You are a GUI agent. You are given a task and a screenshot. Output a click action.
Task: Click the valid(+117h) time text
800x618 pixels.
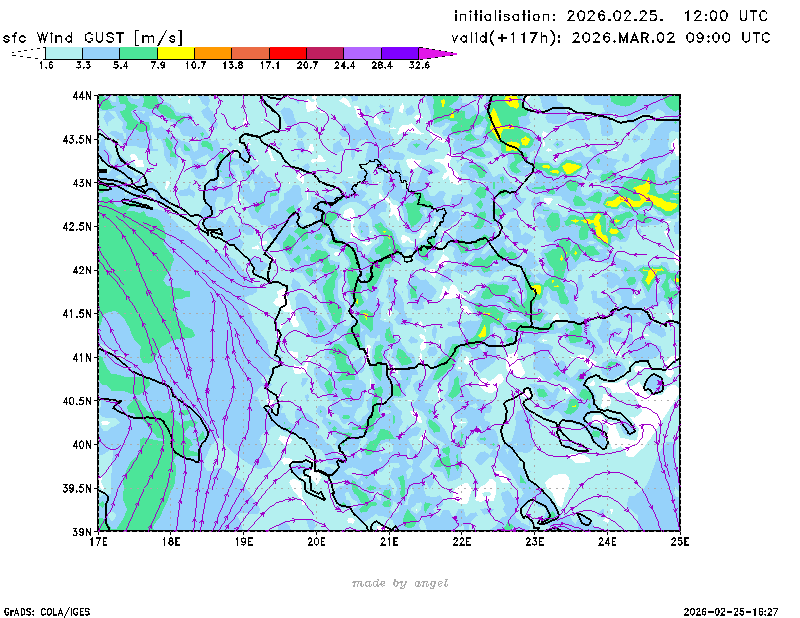(611, 37)
